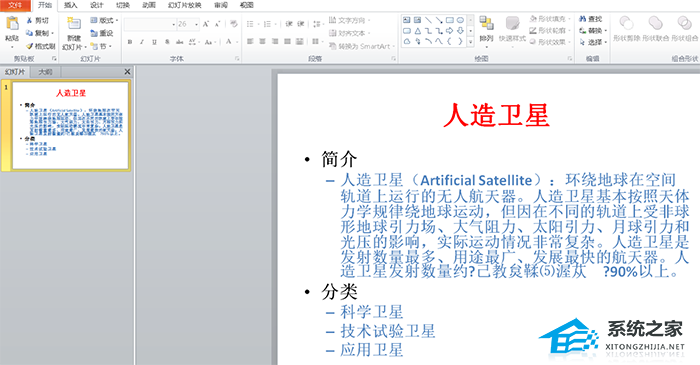The image size is (700, 365).
Task: Click the Paste (粘贴) clipboard icon
Action: point(12,23)
